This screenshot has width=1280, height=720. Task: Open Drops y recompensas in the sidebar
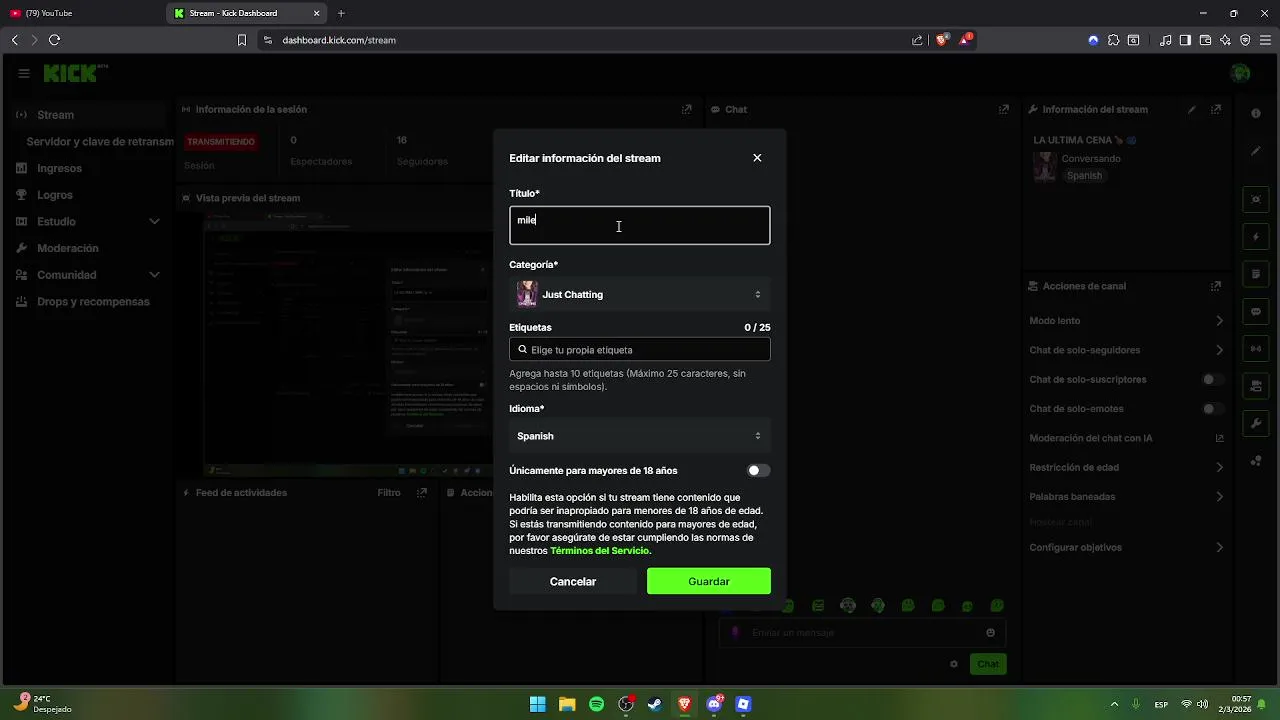[93, 302]
